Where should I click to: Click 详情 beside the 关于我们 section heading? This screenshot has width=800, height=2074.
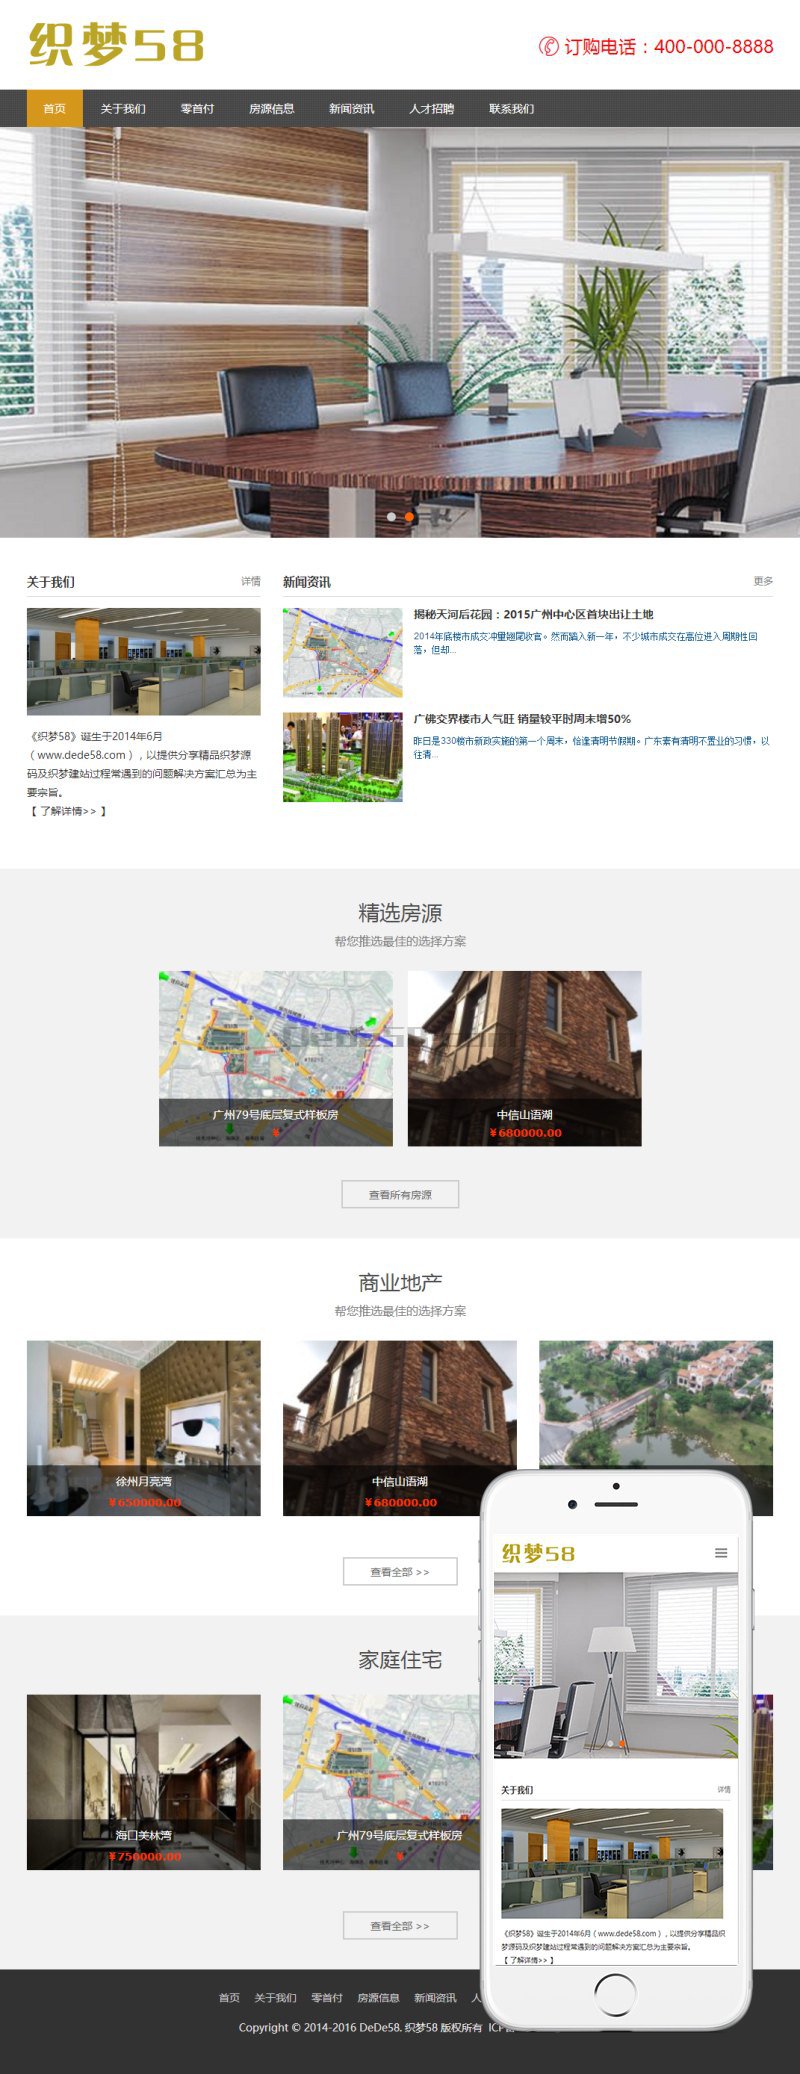pos(250,581)
